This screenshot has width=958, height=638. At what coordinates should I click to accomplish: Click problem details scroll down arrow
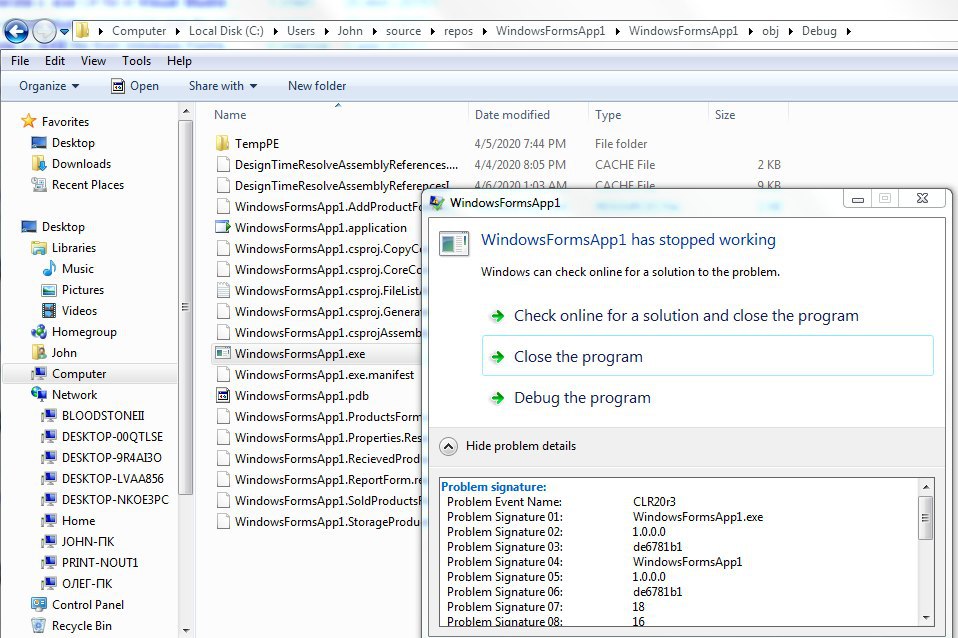tap(926, 618)
